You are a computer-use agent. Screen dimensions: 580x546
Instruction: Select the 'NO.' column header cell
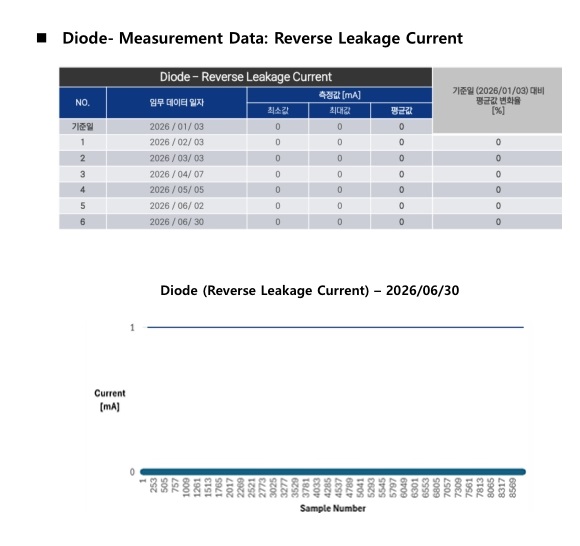(82, 102)
